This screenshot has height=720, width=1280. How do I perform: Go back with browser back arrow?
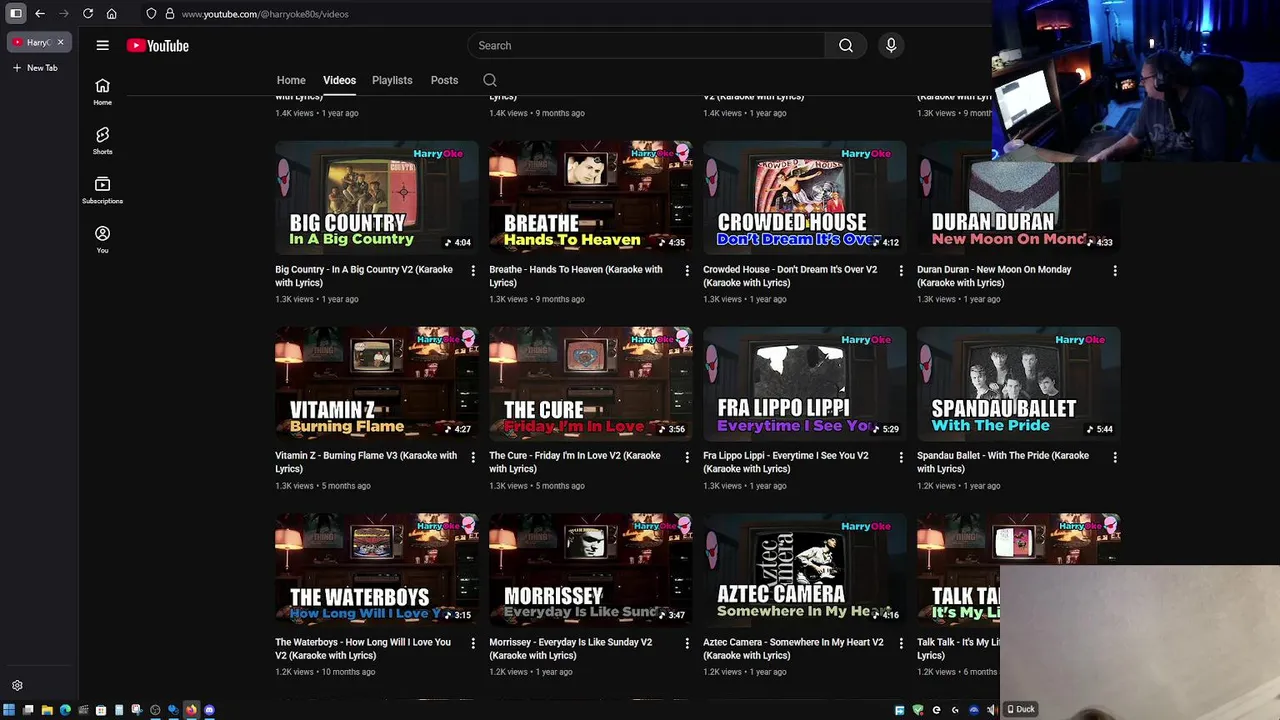(40, 14)
